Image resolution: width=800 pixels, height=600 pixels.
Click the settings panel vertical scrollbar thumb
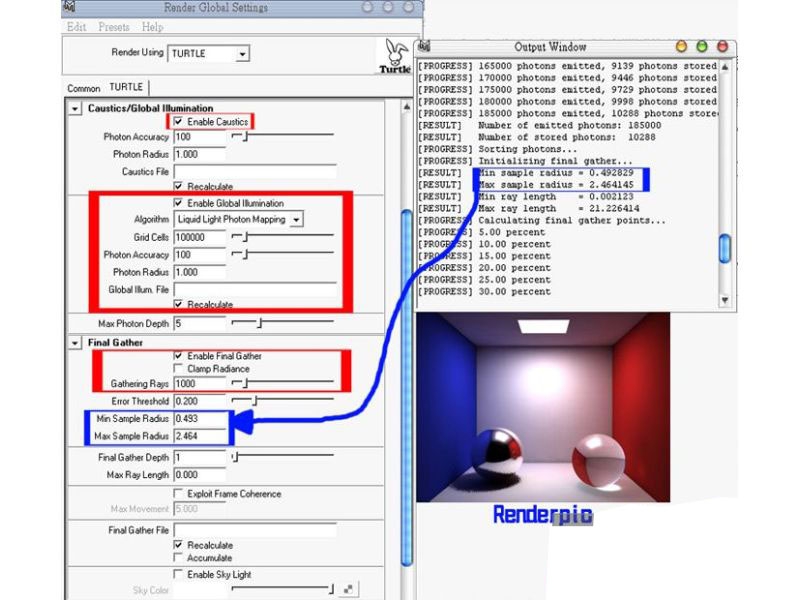[x=407, y=388]
